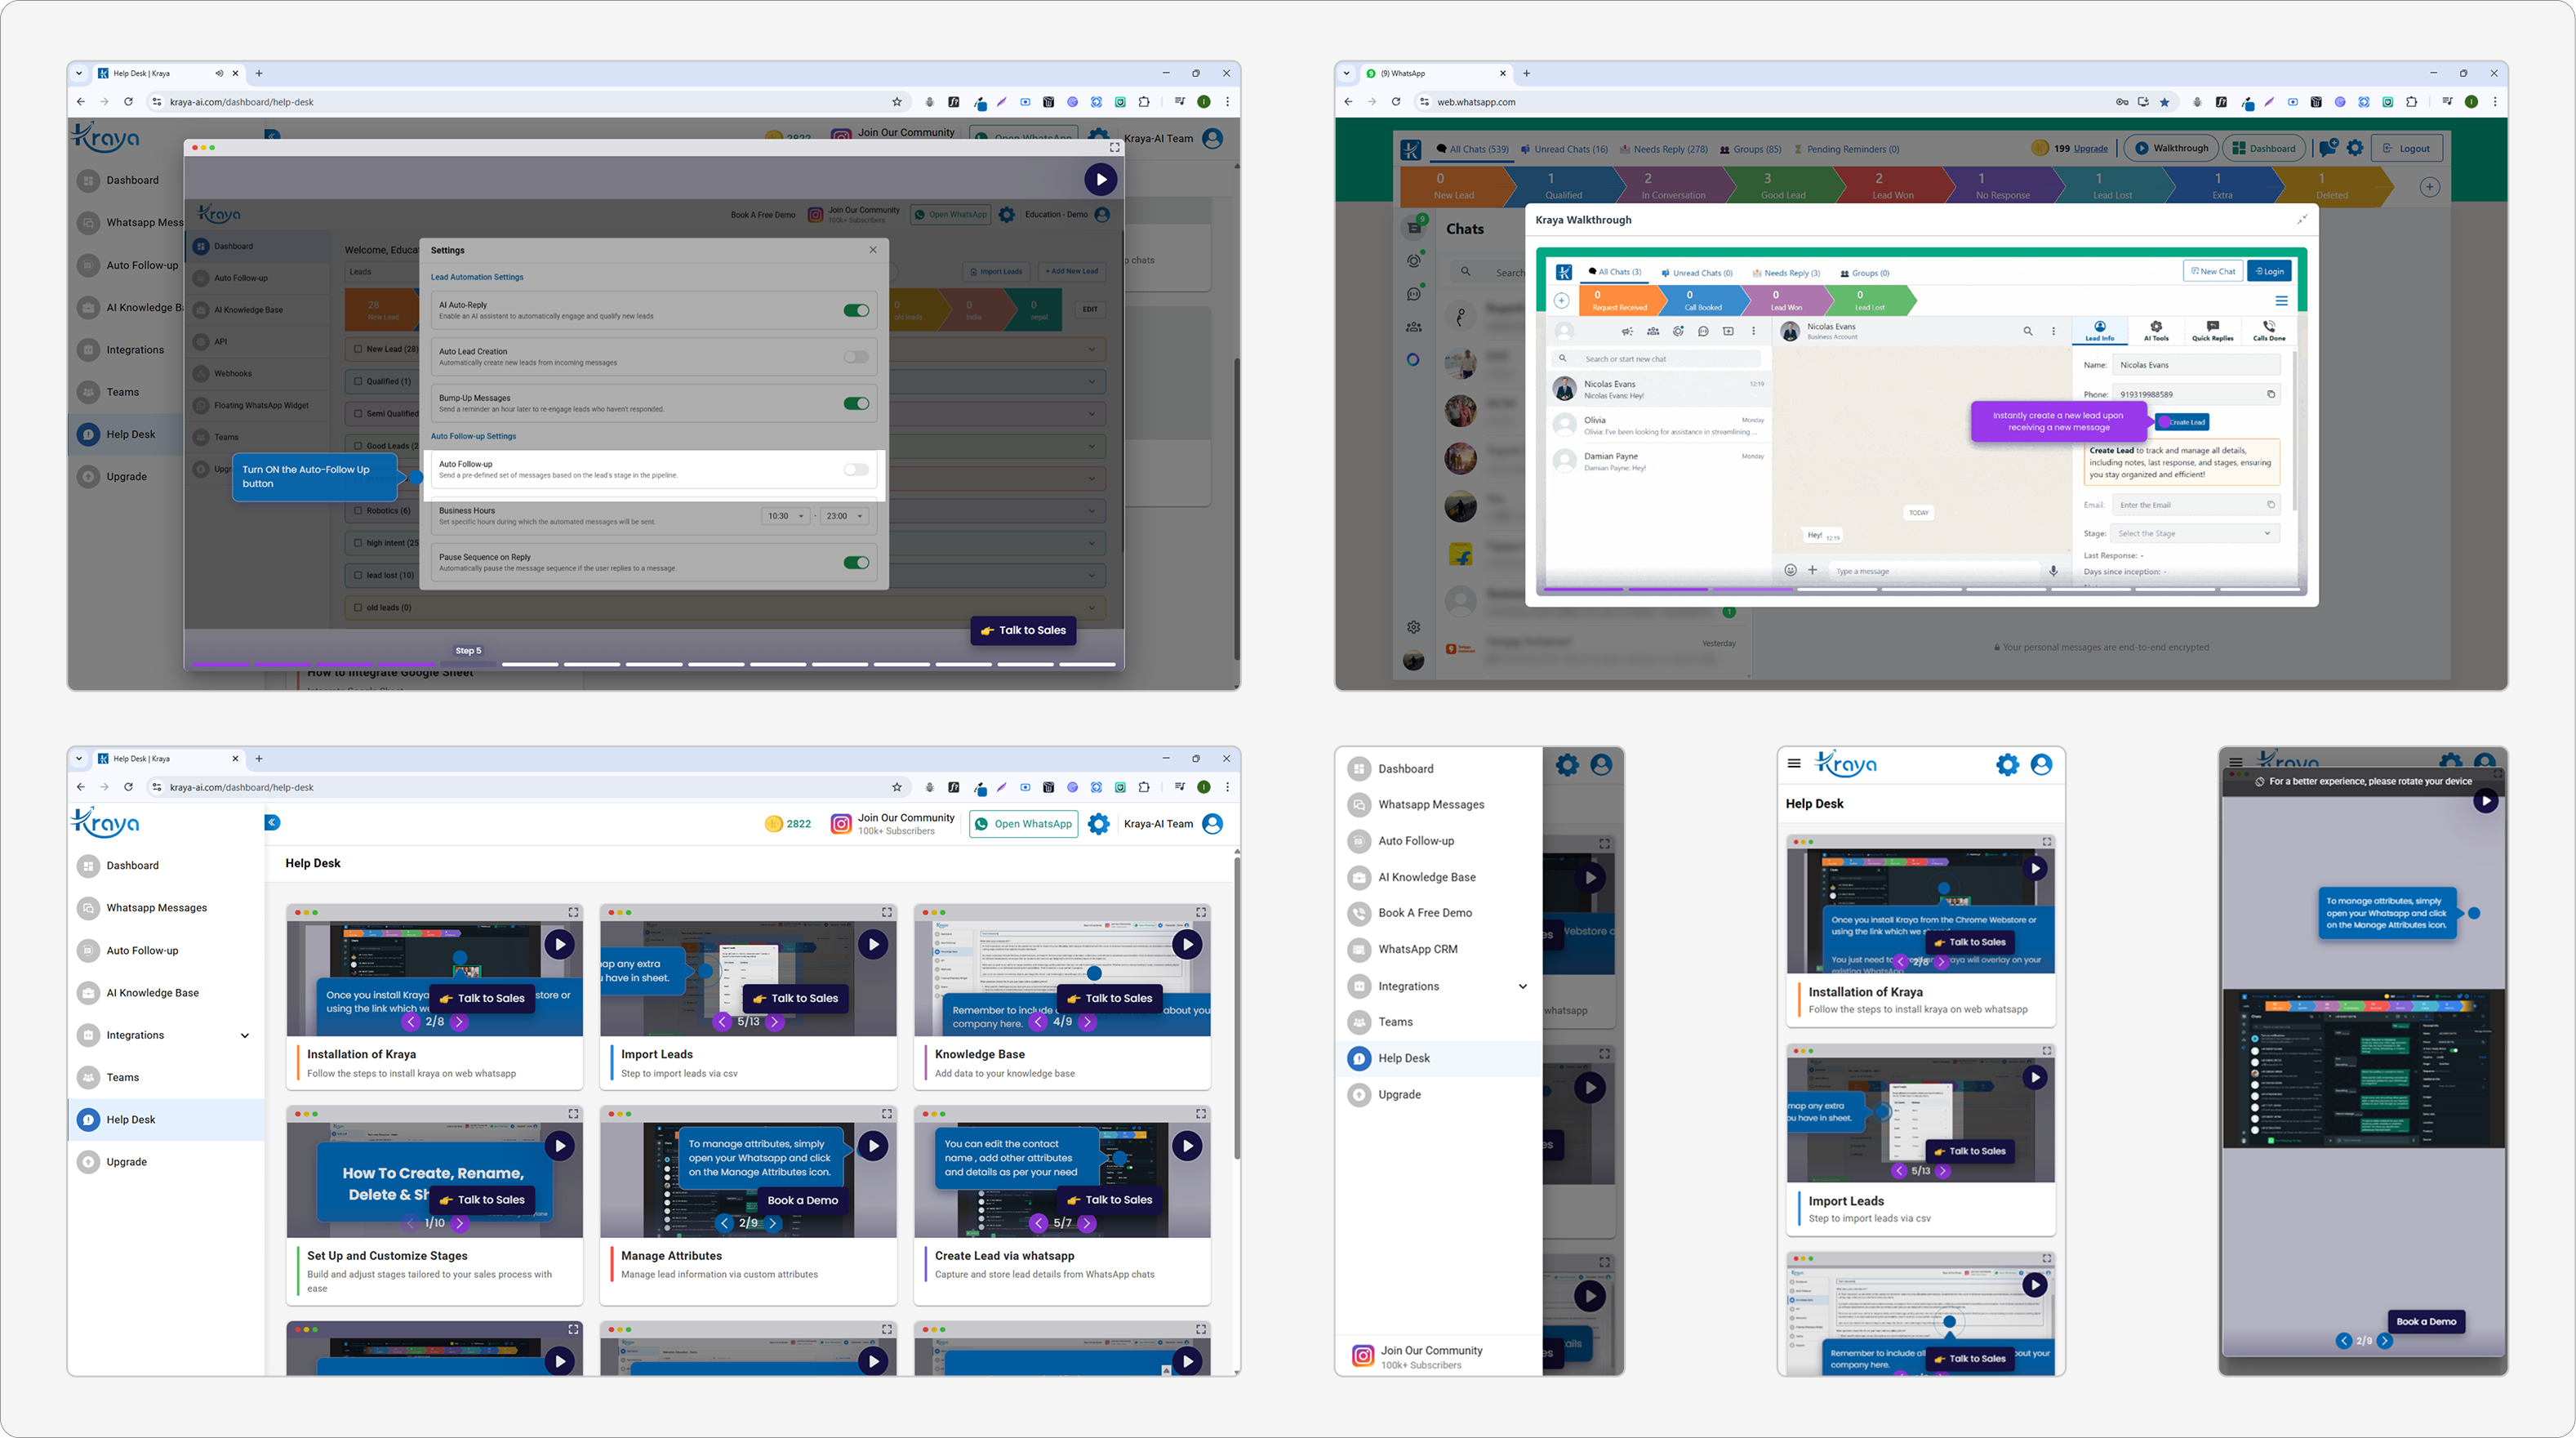Screen dimensions: 2576x1438
Task: Click megaphone broadcast icon above chat search
Action: pos(1627,331)
